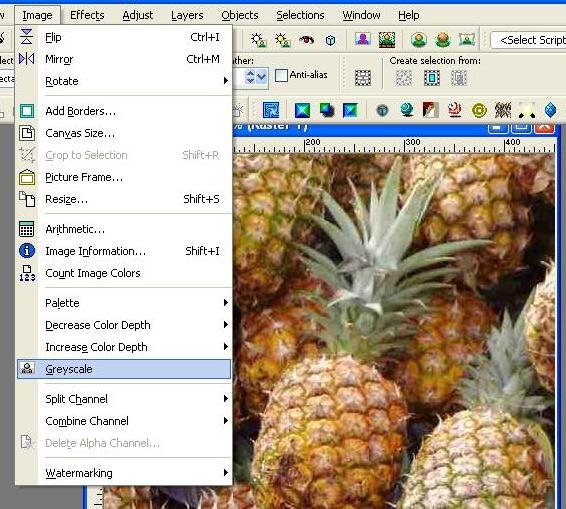The height and width of the screenshot is (509, 566).
Task: Create selection from layer opaque icon
Action: [432, 78]
